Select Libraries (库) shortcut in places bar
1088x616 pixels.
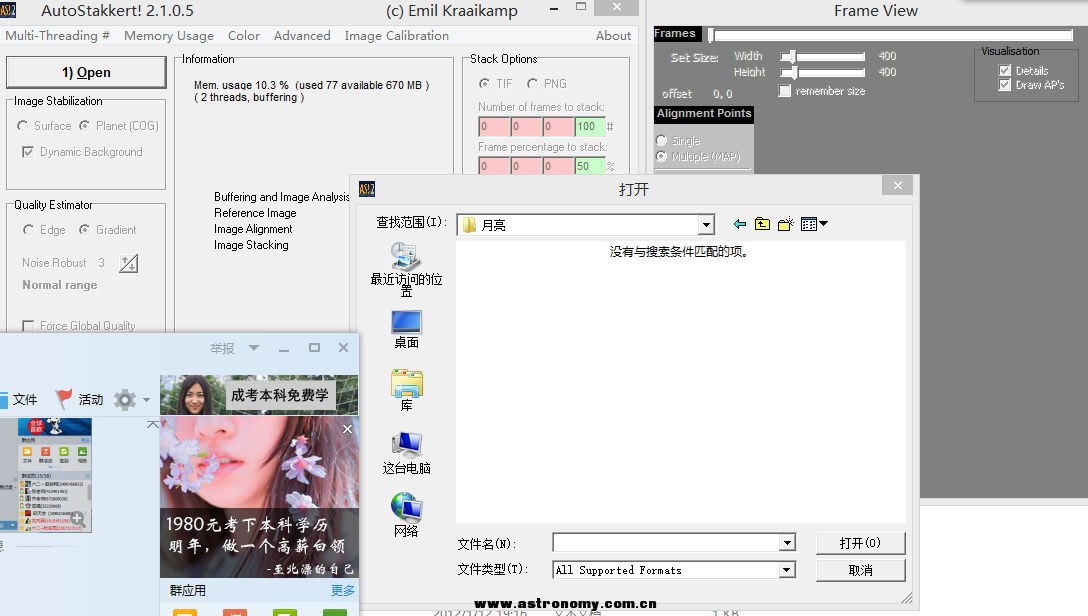click(407, 391)
